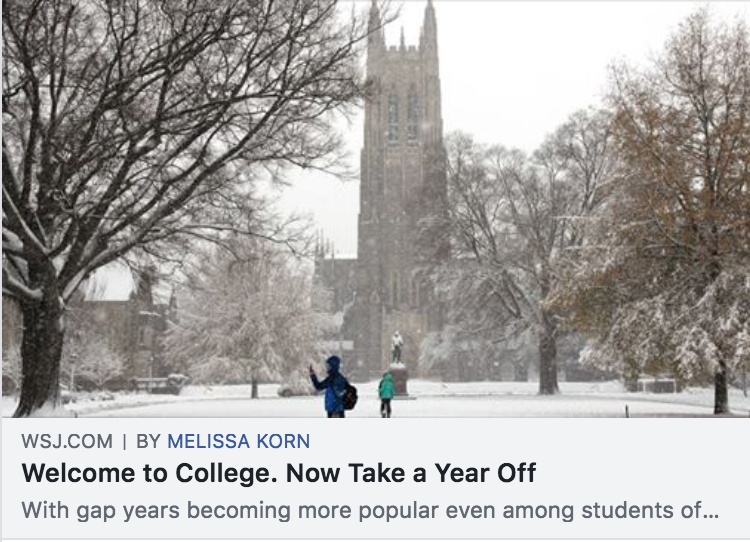Click the person in the blue jacket

333,387
